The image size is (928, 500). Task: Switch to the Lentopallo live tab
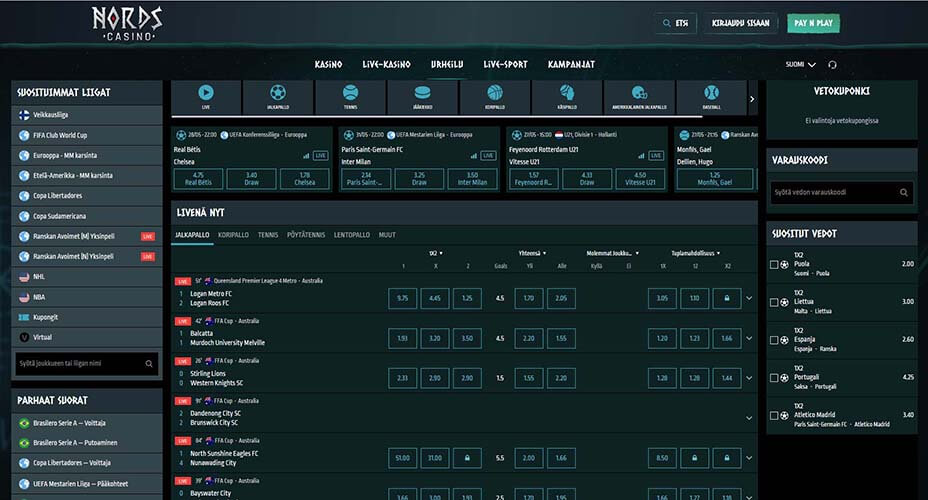pos(352,235)
